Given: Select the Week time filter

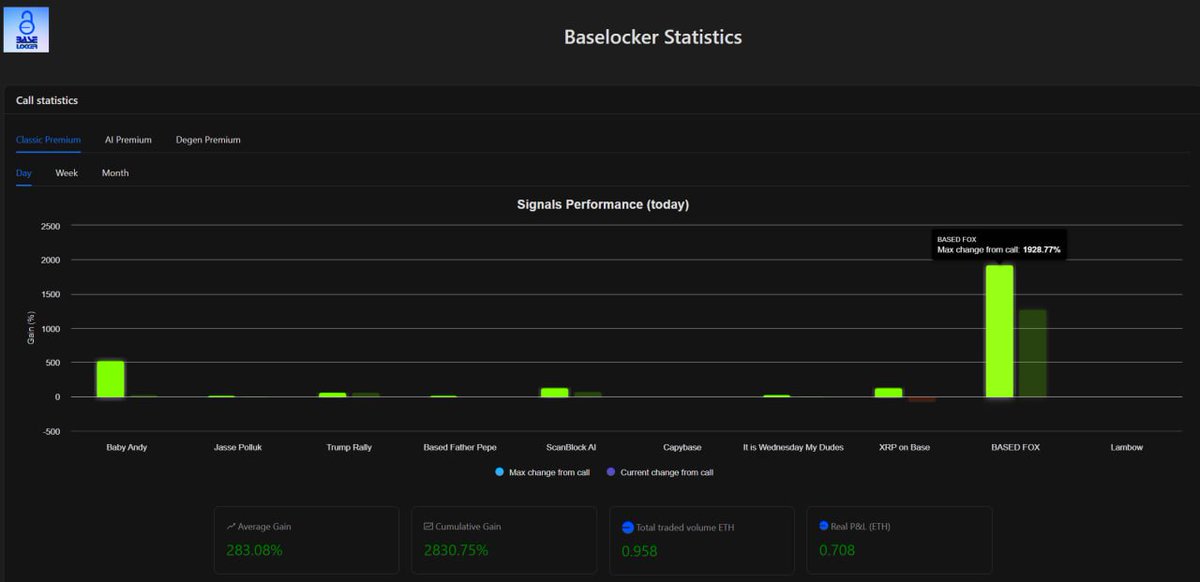Looking at the screenshot, I should point(66,173).
